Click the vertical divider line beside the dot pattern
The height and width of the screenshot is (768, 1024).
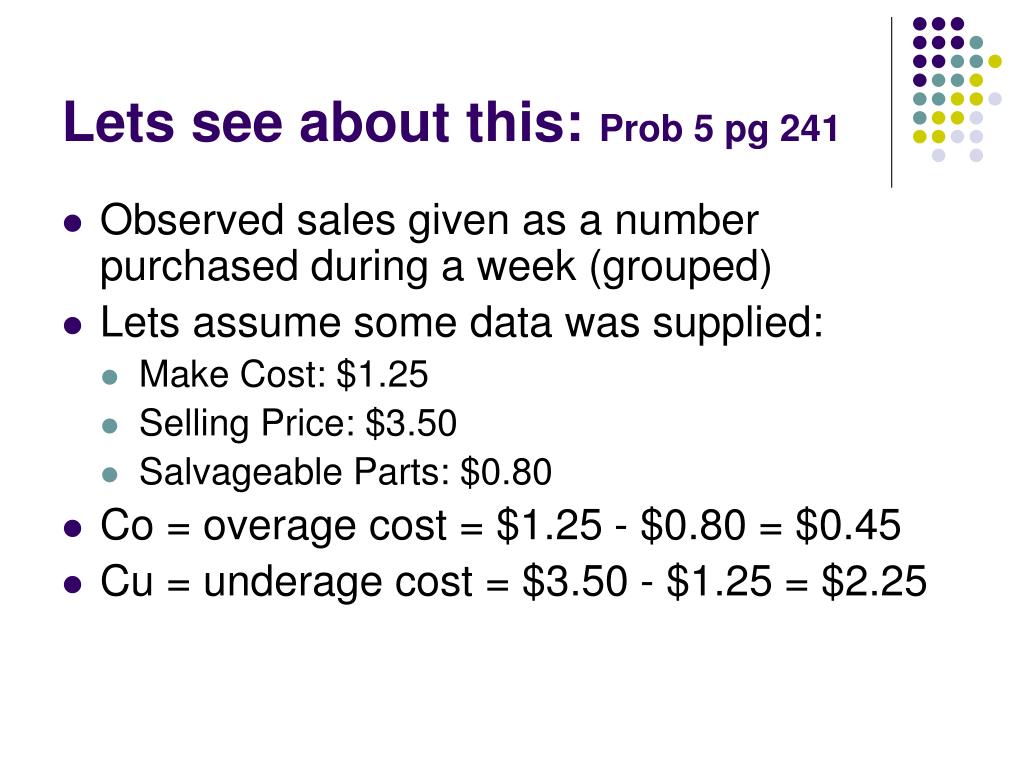pos(891,103)
